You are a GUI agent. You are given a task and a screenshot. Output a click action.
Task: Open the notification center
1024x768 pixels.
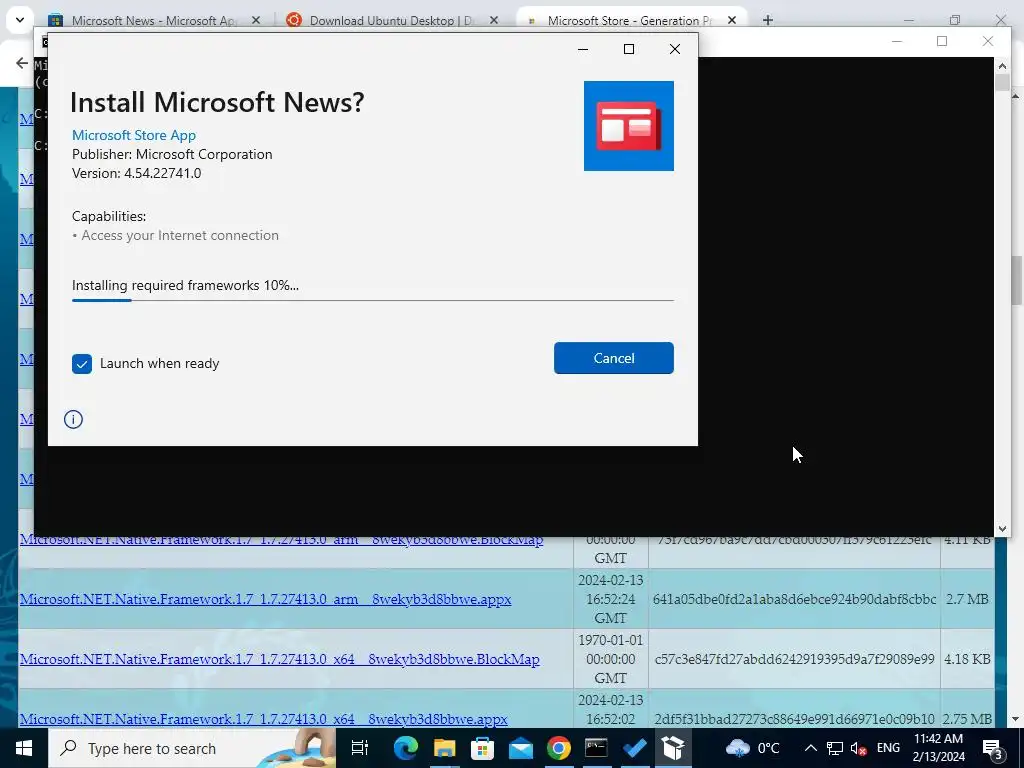pyautogui.click(x=993, y=748)
